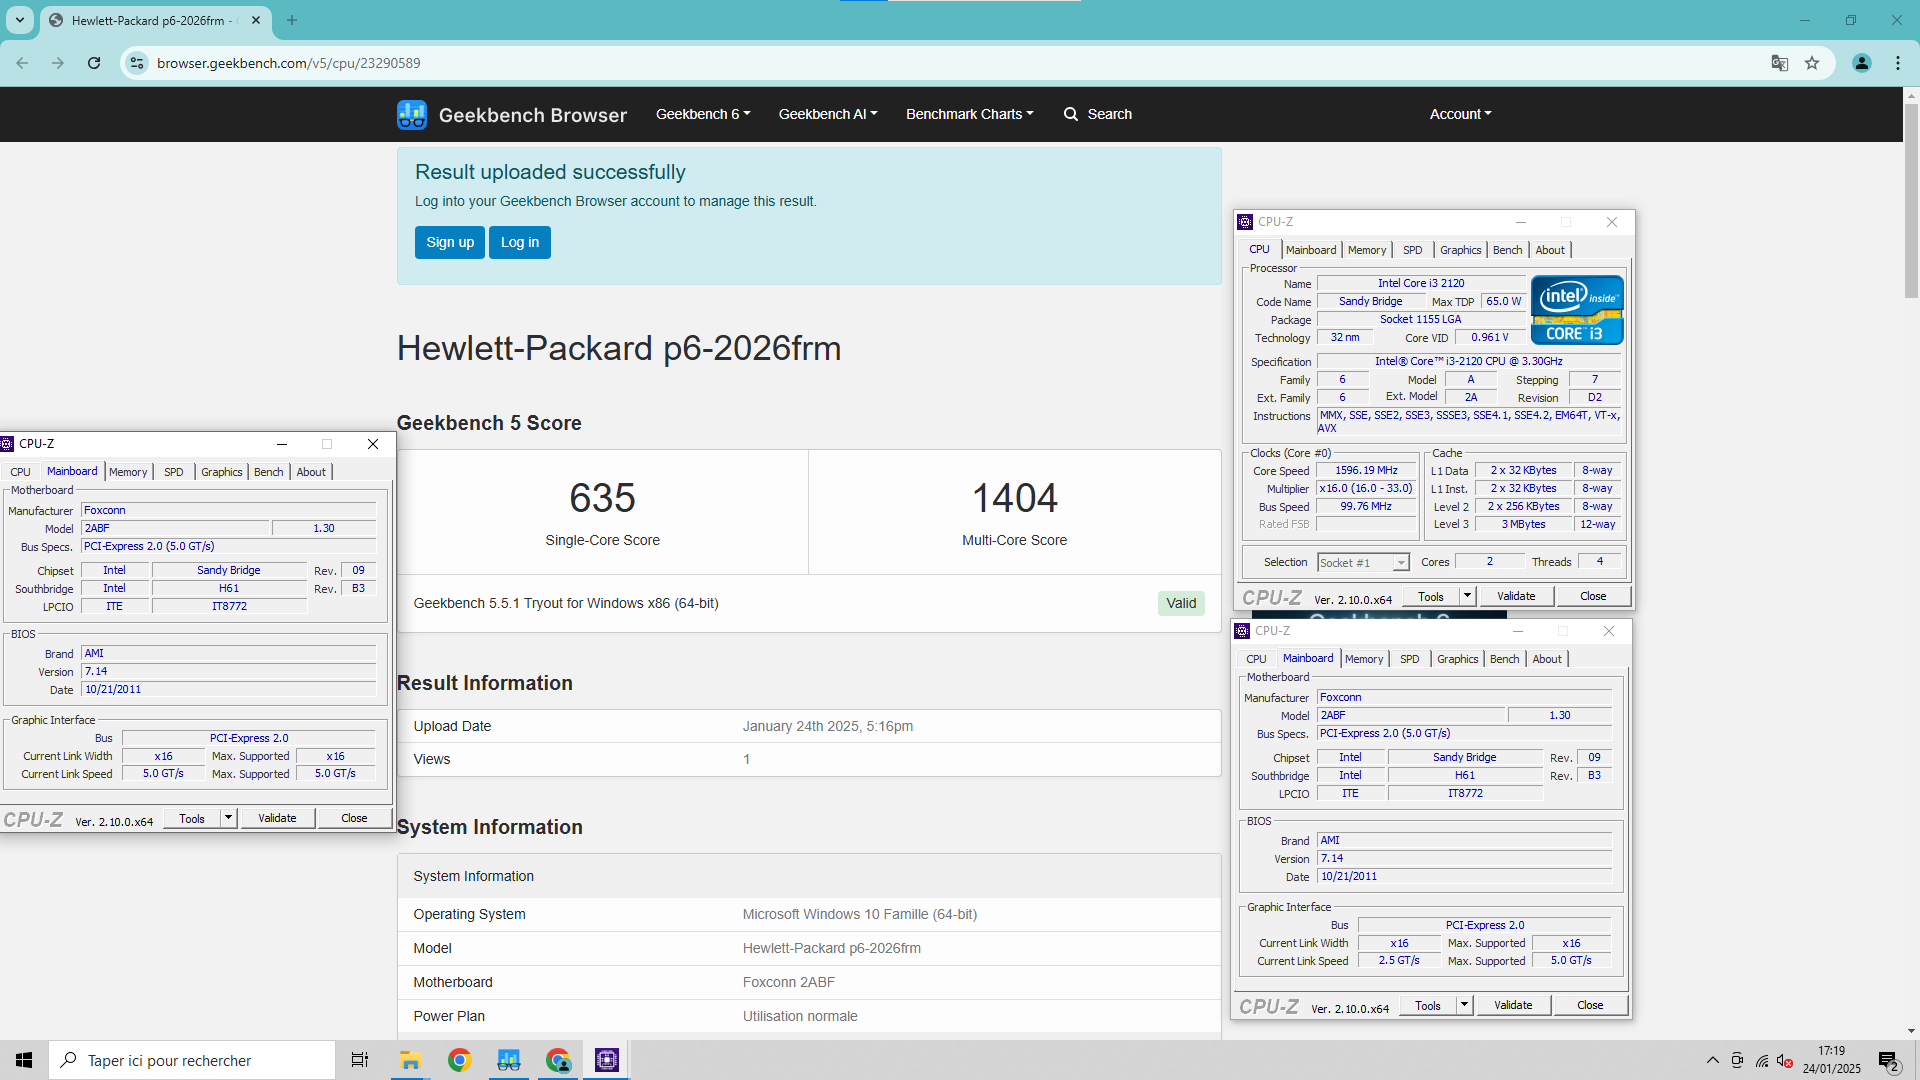
Task: Open the Geekbench app on the taskbar
Action: 509,1060
